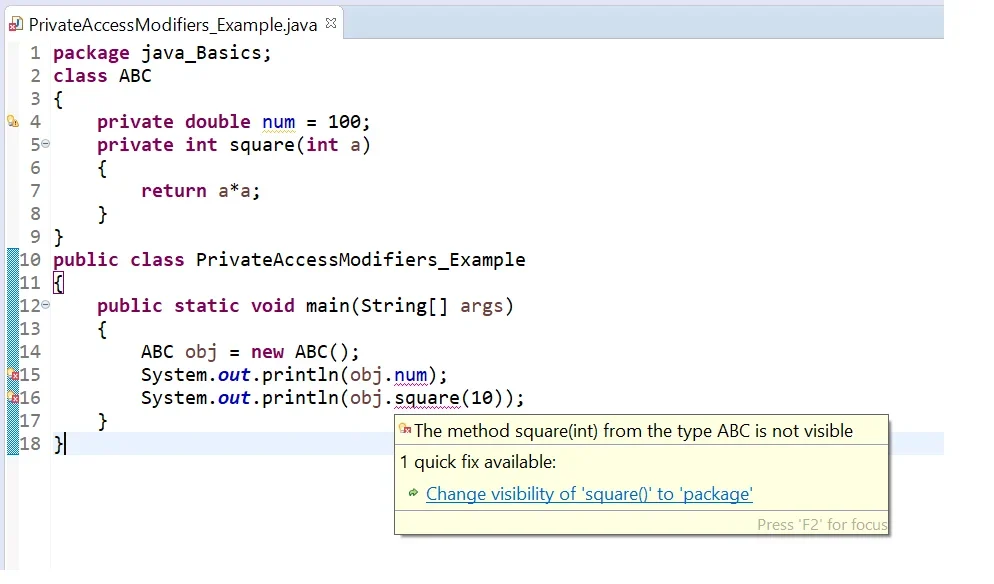Click 'a*a' expression on line 7

[x=235, y=191]
